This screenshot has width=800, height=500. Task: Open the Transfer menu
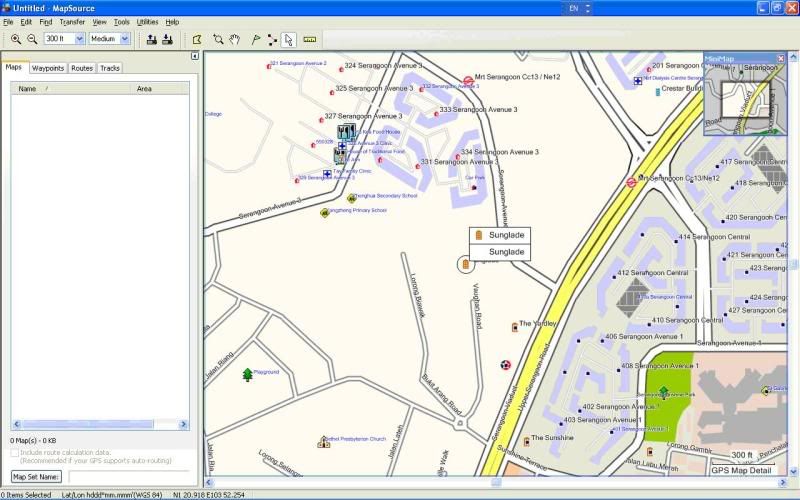(72, 22)
